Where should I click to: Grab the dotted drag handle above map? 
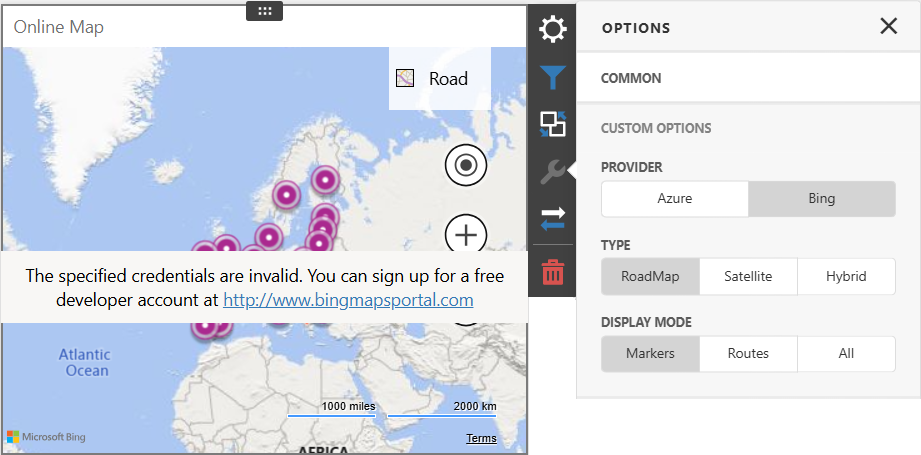pyautogui.click(x=264, y=11)
